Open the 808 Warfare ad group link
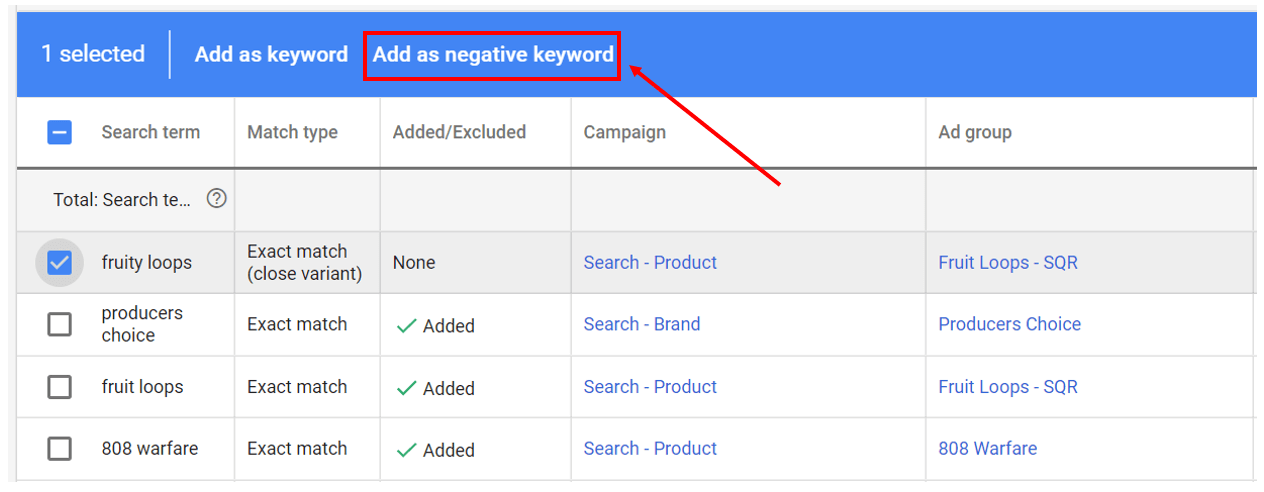1264x492 pixels. tap(987, 449)
